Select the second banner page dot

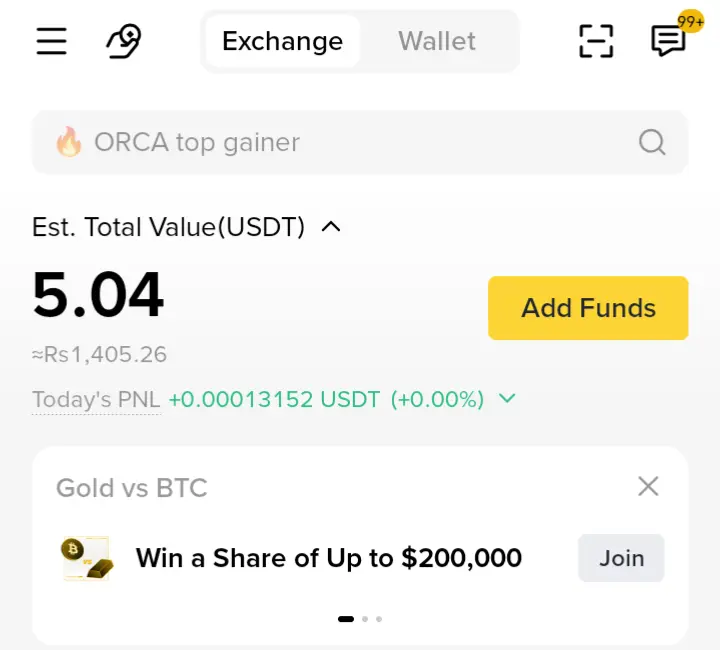(x=365, y=619)
